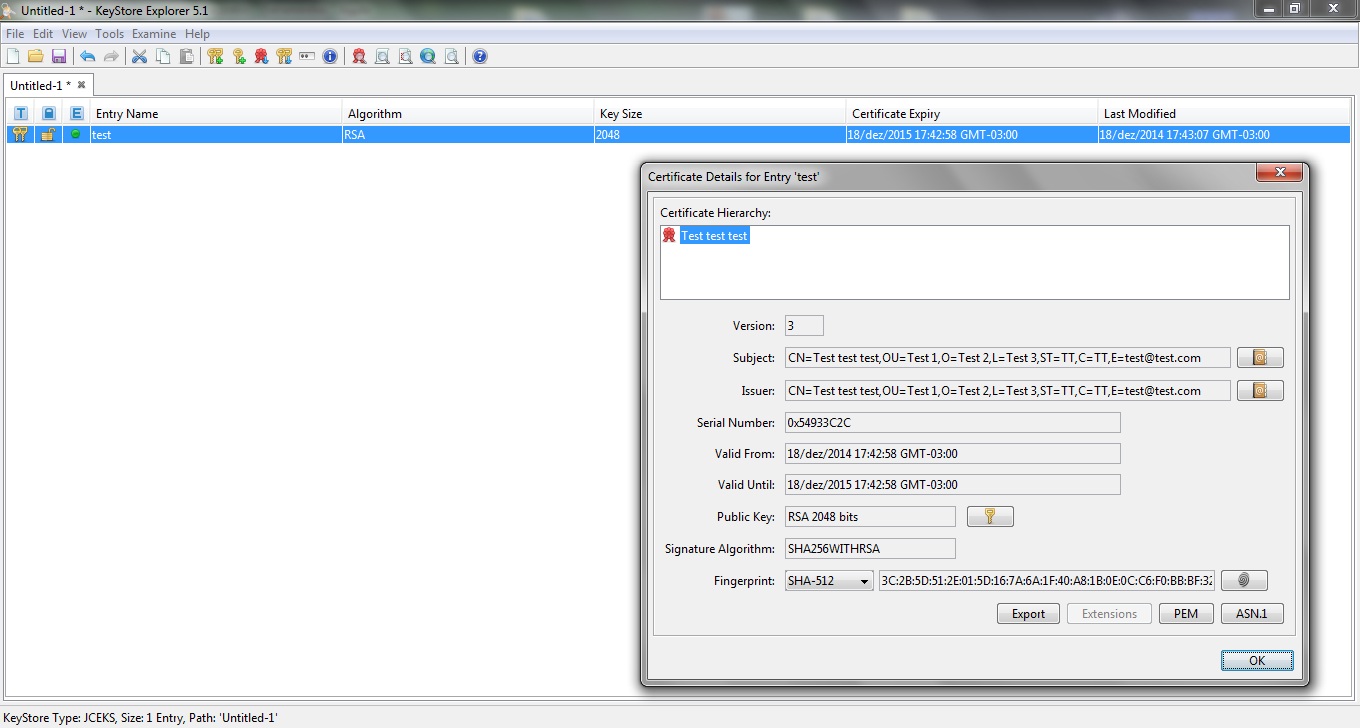Image resolution: width=1360 pixels, height=728 pixels.
Task: Sort by Key Size column header
Action: 720,113
